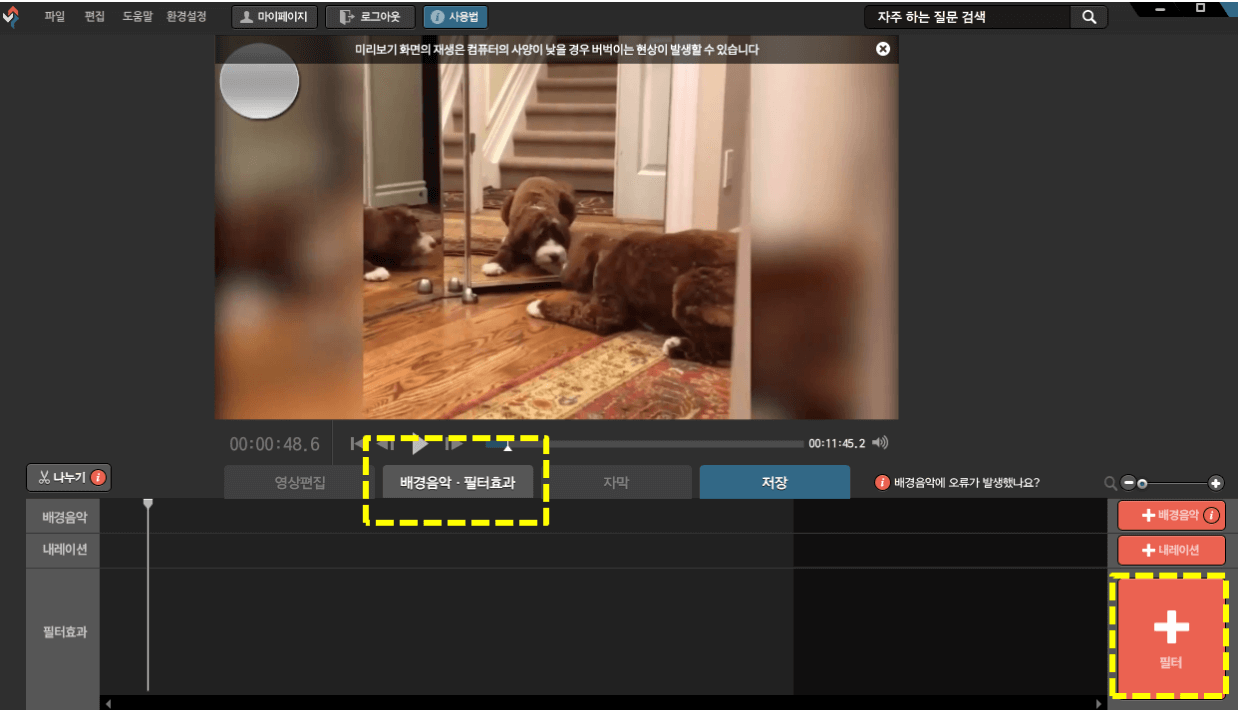
Task: Click the timeline zoom slider handle
Action: [1142, 483]
